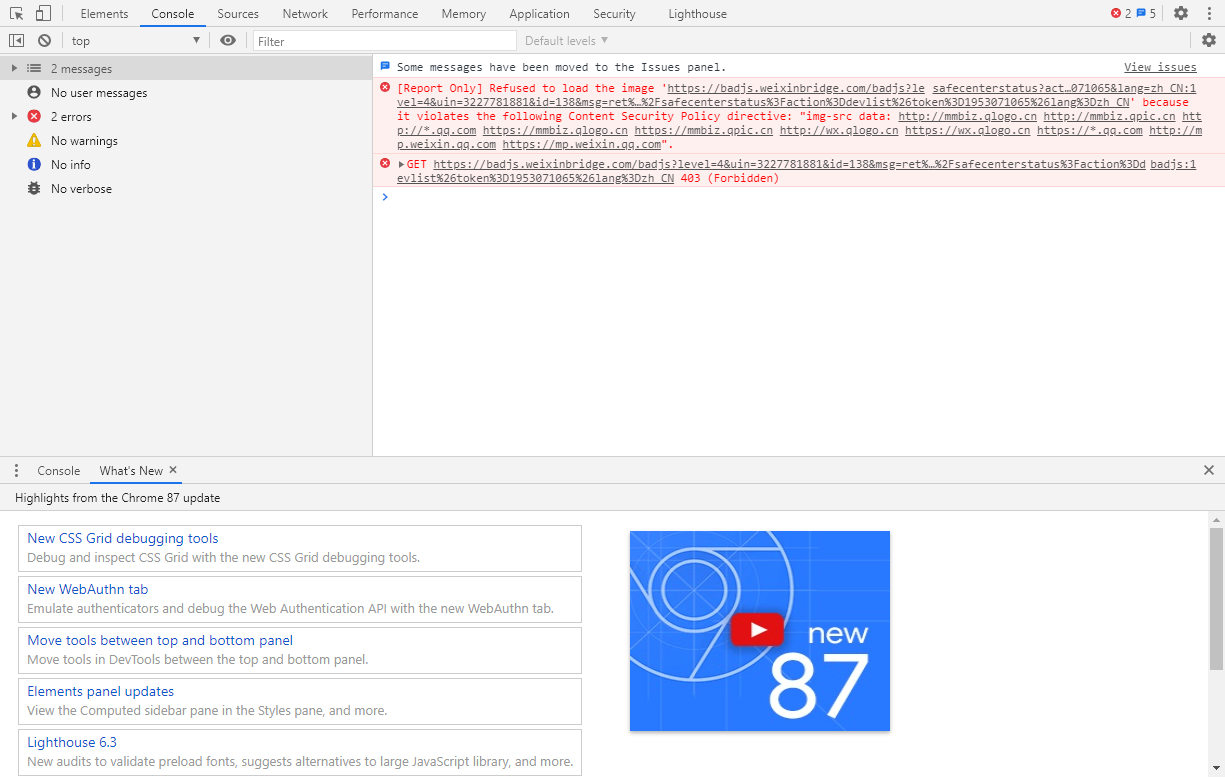The height and width of the screenshot is (777, 1225).
Task: Clear the console with the ban icon
Action: [44, 40]
